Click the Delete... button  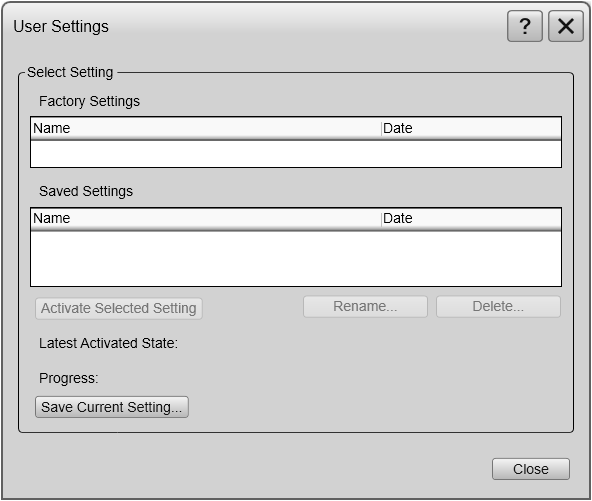[498, 306]
